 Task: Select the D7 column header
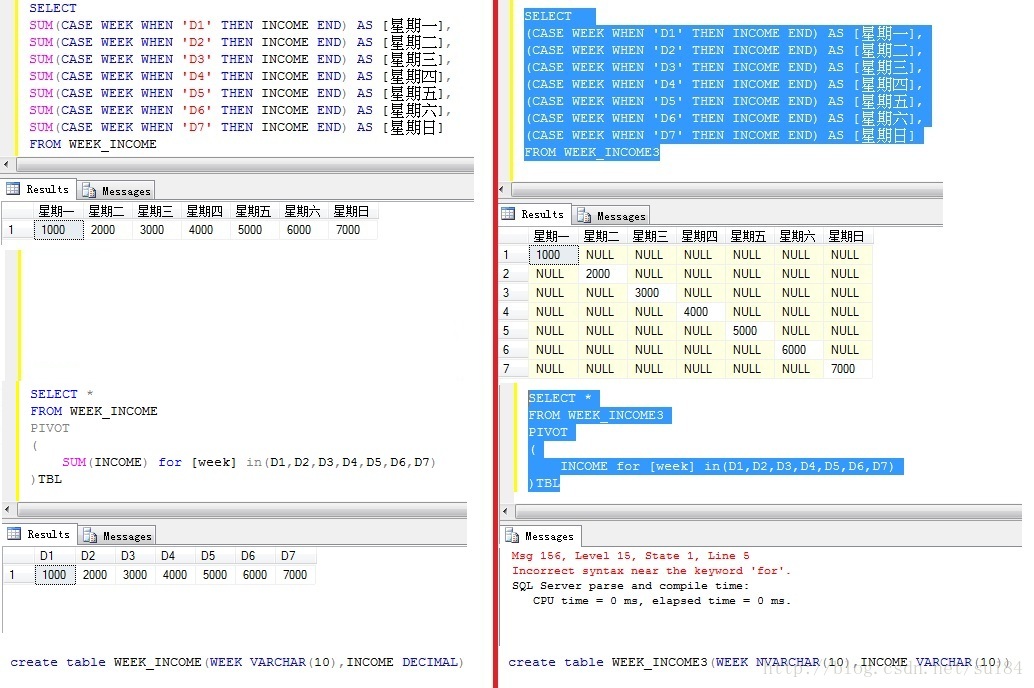pos(296,556)
